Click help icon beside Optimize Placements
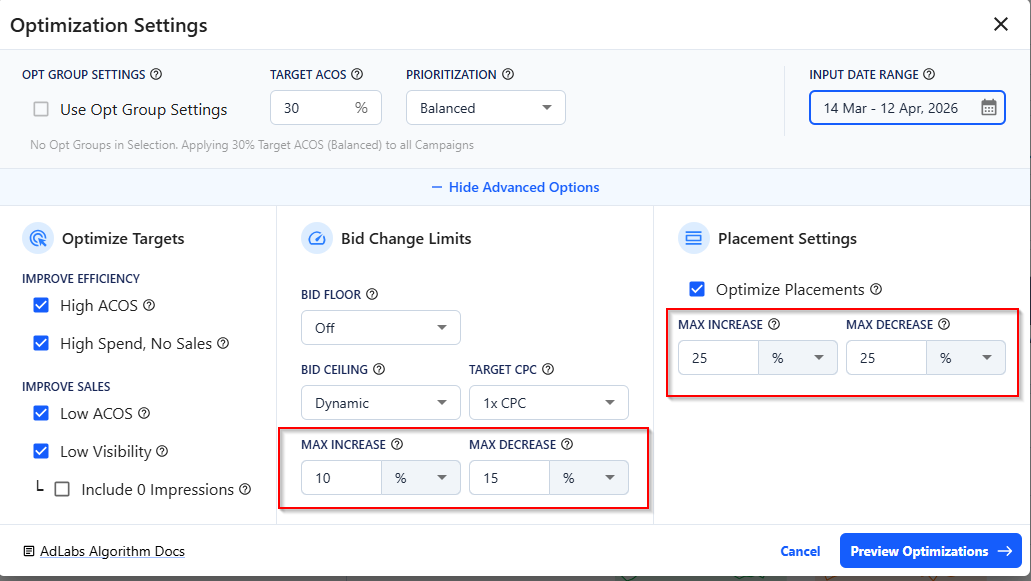This screenshot has height=581, width=1031. coord(876,290)
